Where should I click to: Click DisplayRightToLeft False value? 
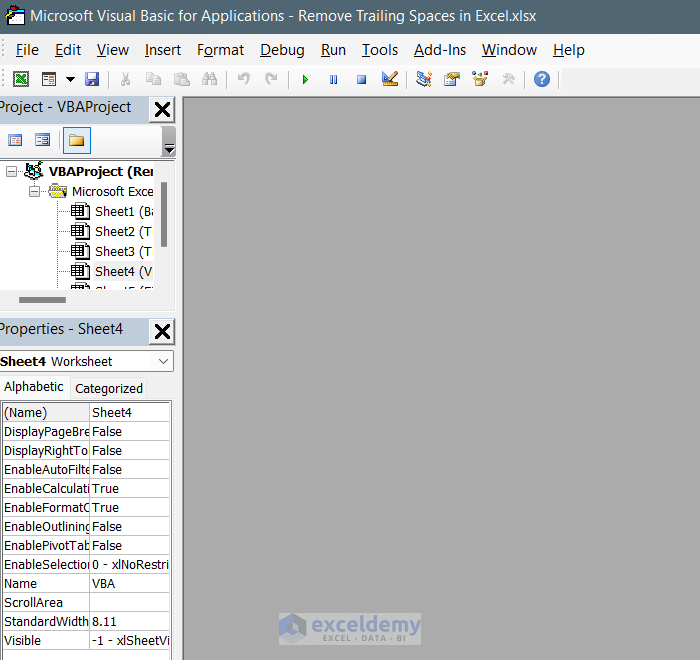click(130, 451)
